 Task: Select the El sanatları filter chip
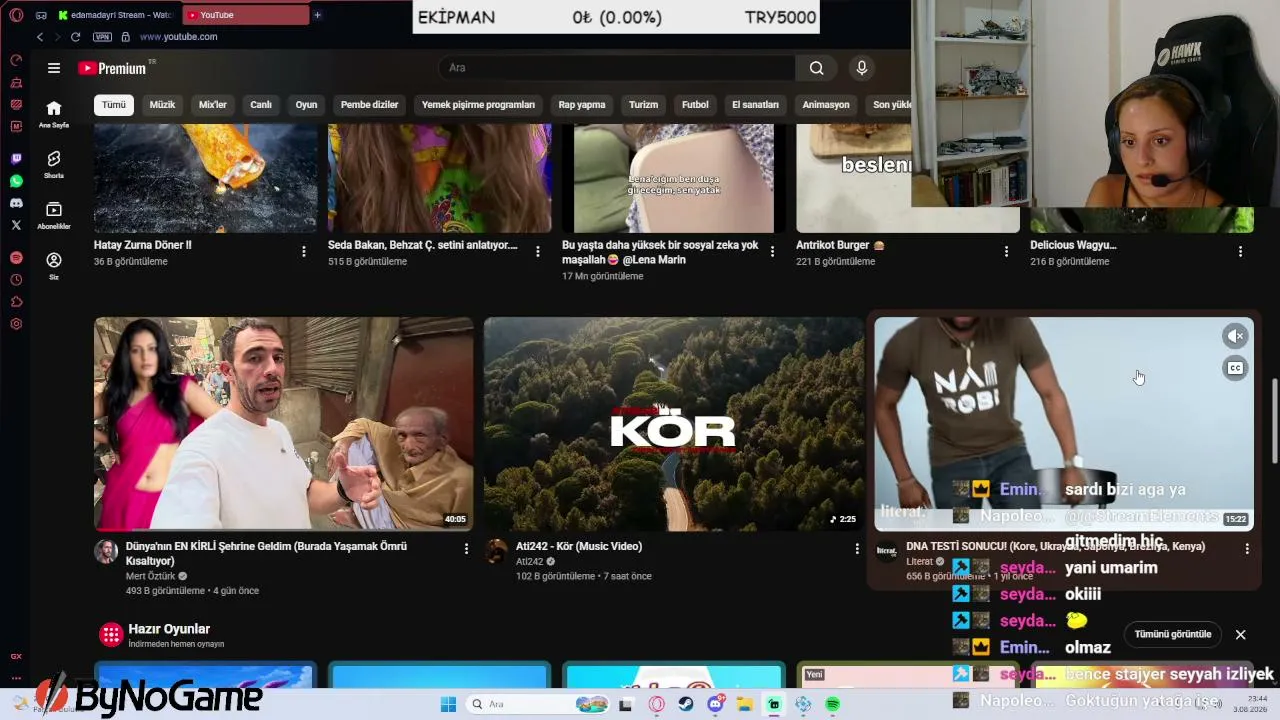click(x=755, y=105)
